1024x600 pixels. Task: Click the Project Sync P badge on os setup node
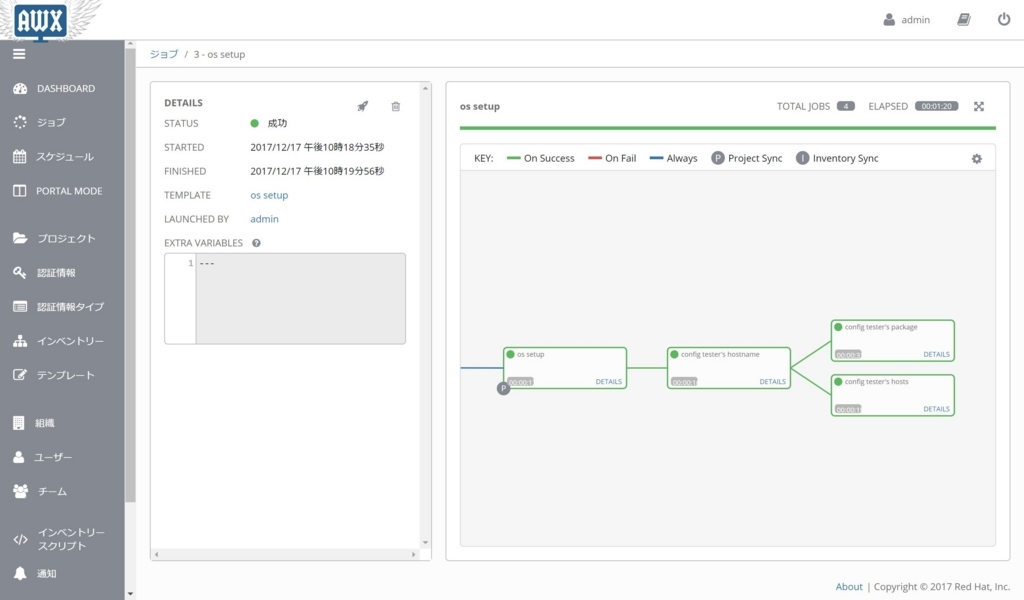[503, 388]
